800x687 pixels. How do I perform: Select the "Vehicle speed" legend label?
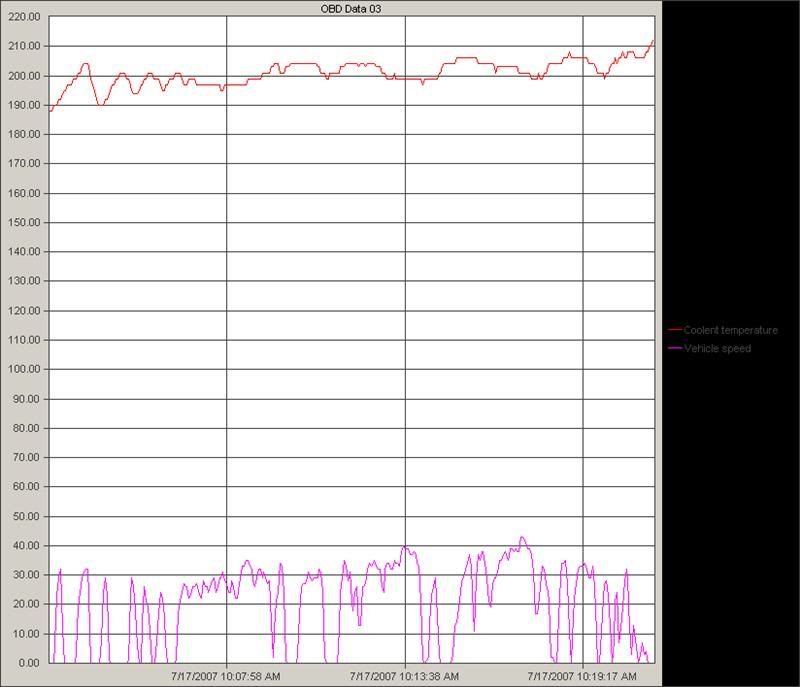pos(717,349)
